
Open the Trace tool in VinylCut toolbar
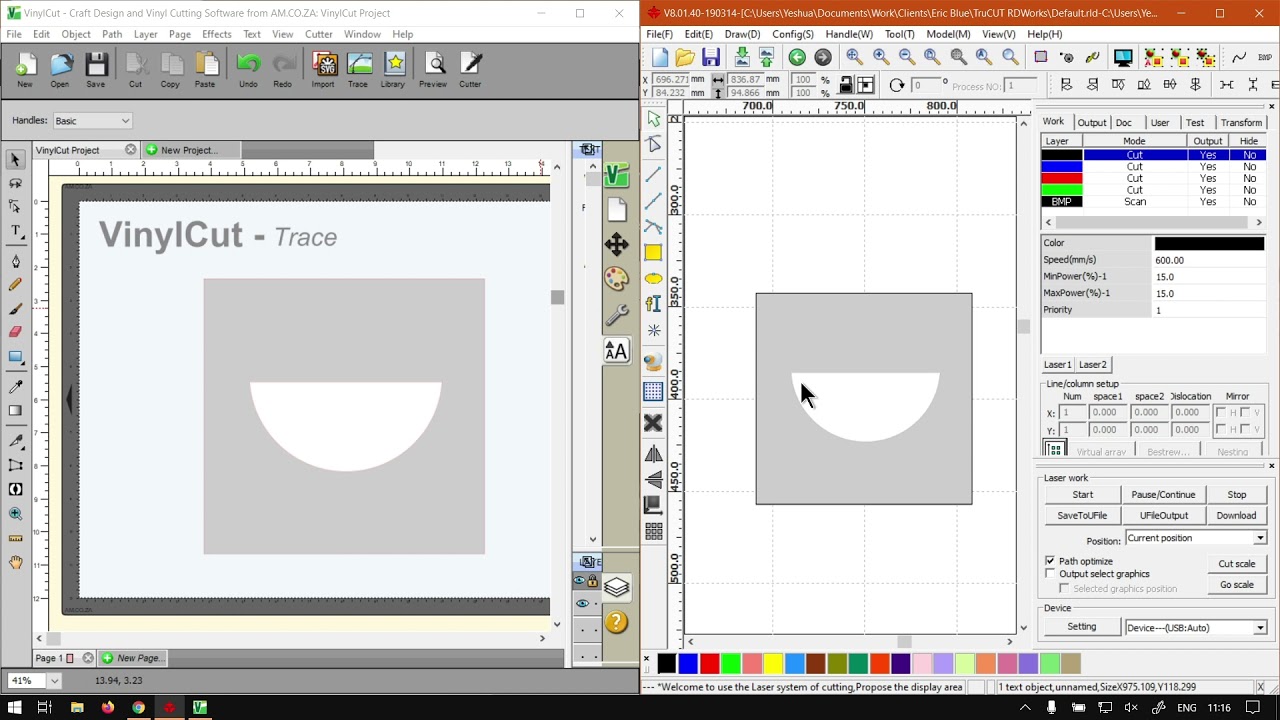coord(358,70)
